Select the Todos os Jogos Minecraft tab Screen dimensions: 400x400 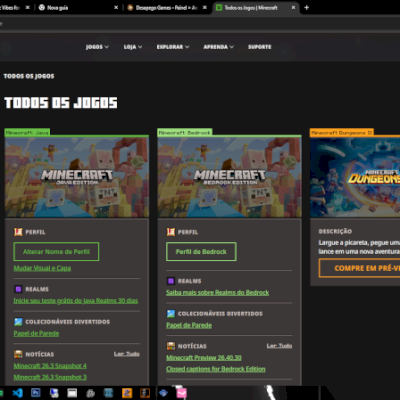click(255, 7)
